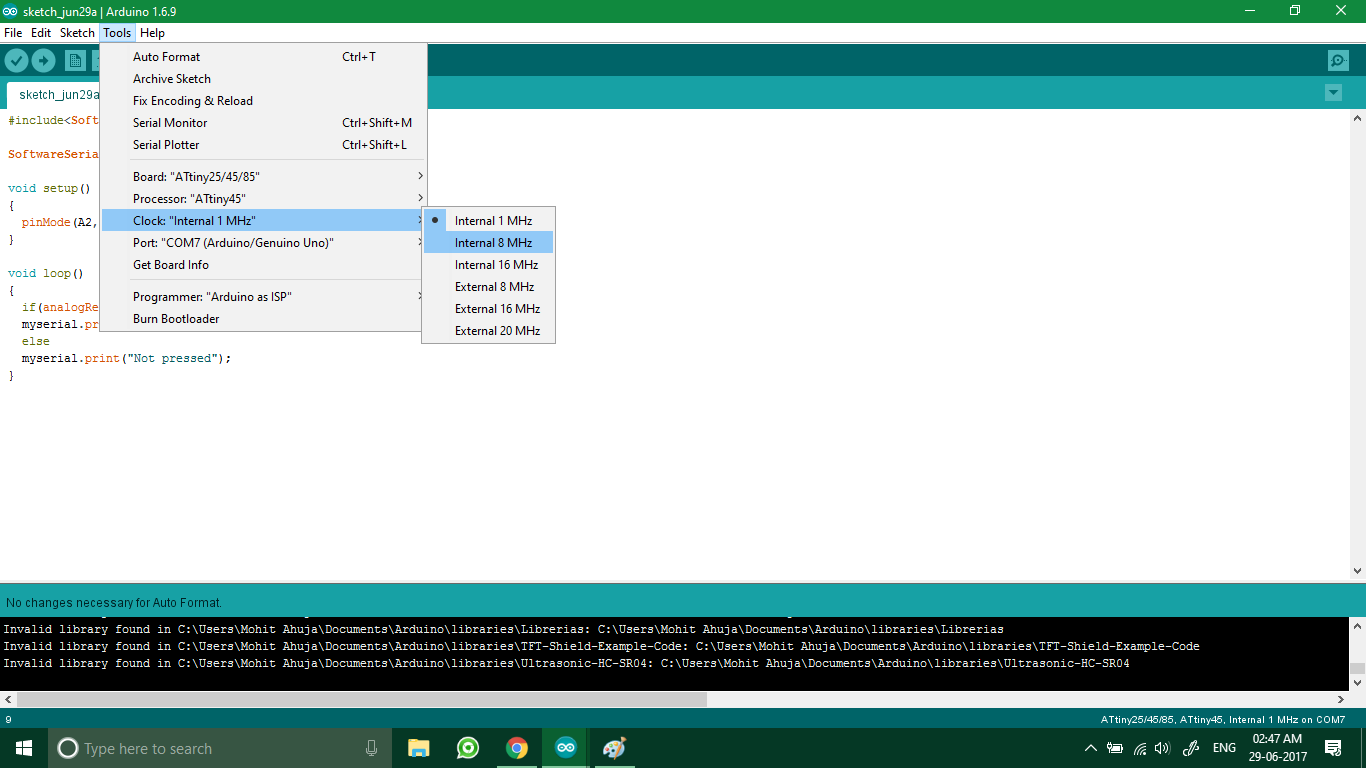Select Internal 8 MHz clock option
This screenshot has height=768, width=1366.
point(488,242)
